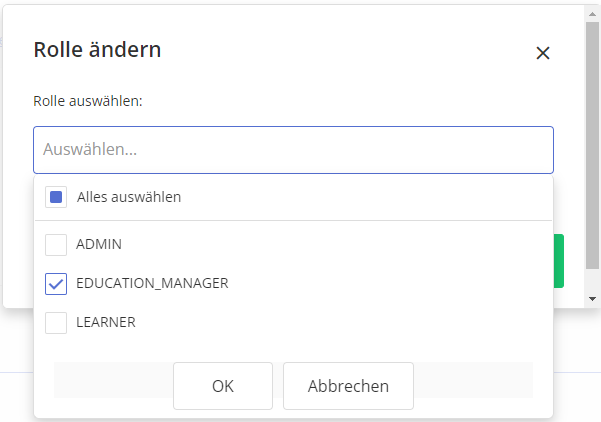Click the partially hidden green button

(x=559, y=261)
